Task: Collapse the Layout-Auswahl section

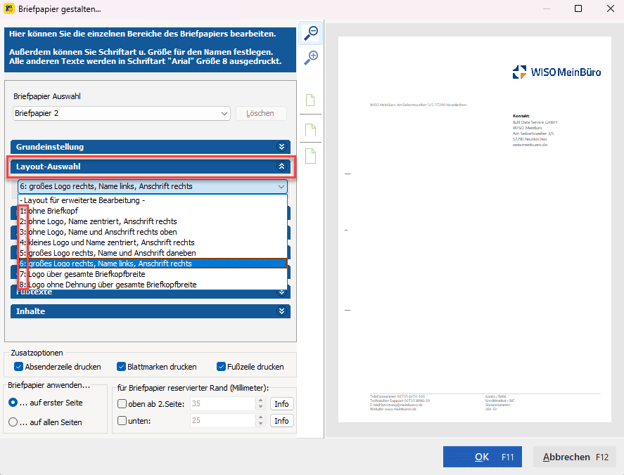Action: 282,167
